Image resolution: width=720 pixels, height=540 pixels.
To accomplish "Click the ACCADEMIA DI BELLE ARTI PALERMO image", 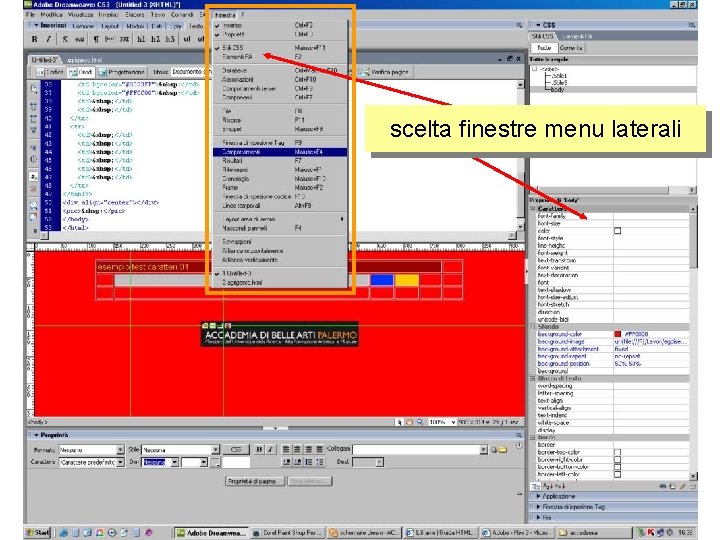I will tap(279, 334).
